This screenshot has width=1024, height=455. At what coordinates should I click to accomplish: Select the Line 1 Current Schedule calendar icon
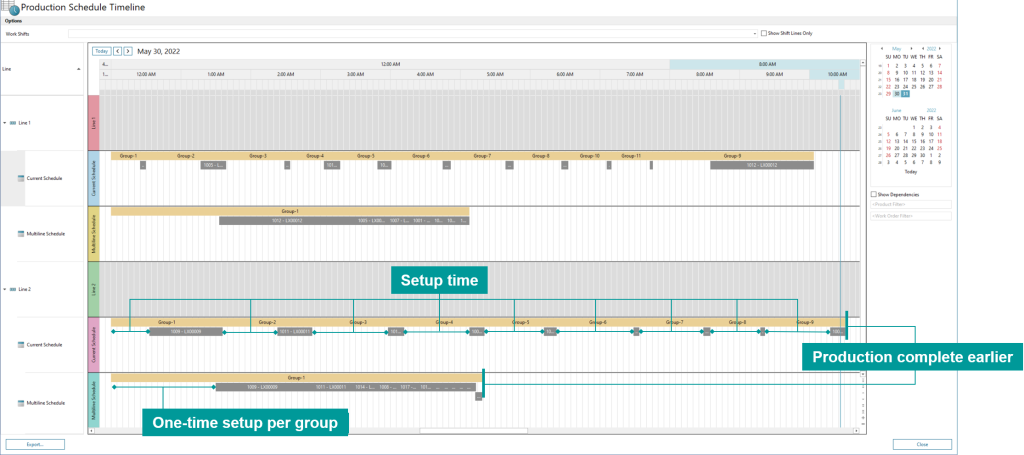21,178
